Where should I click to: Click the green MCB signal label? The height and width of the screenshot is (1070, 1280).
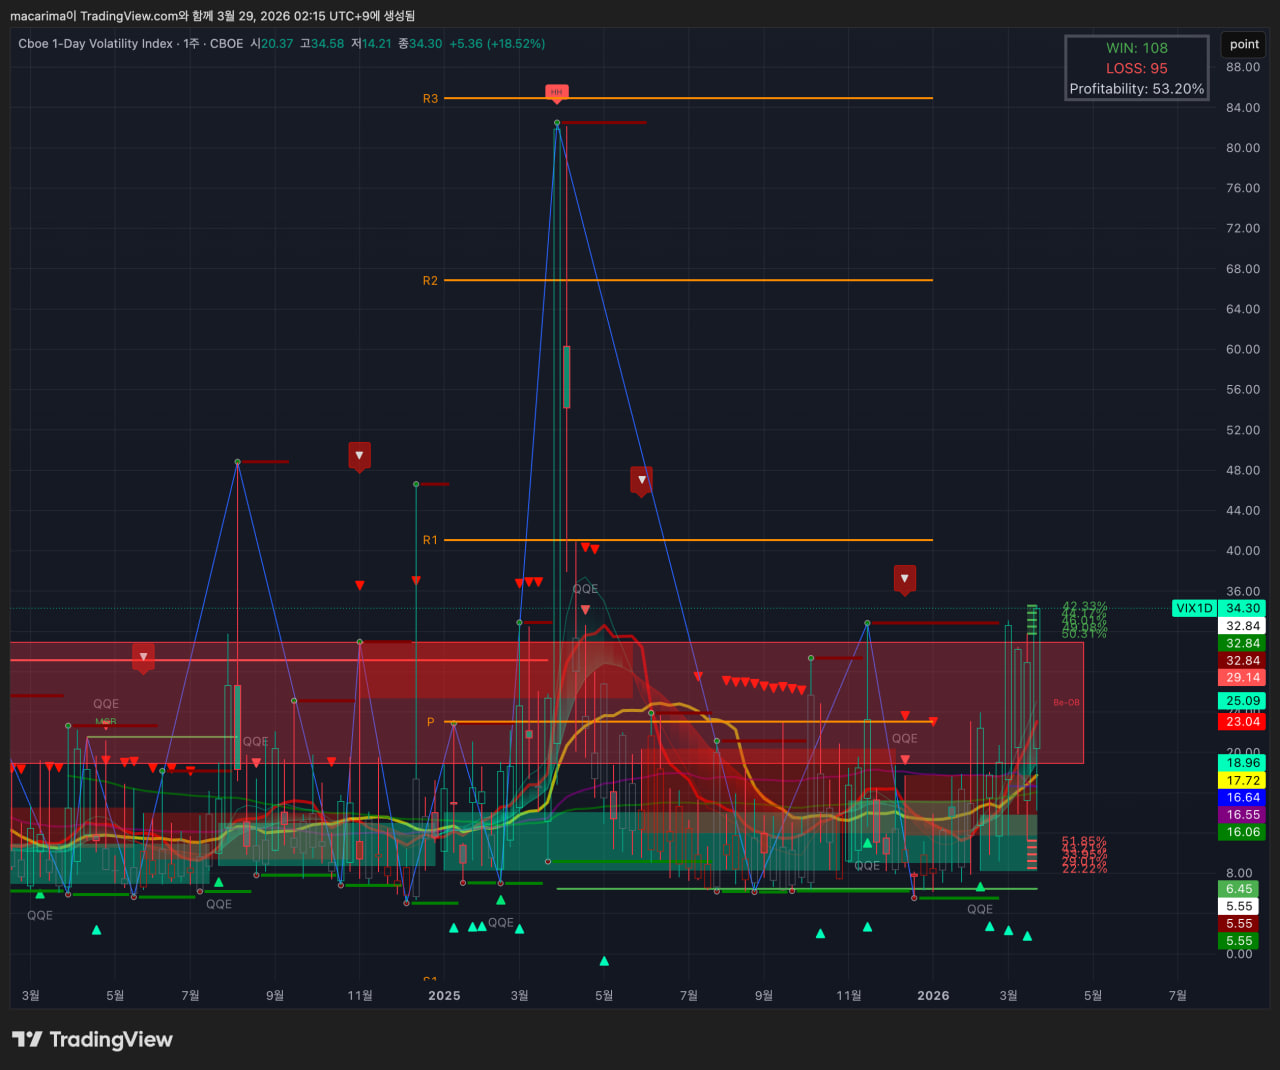click(105, 722)
